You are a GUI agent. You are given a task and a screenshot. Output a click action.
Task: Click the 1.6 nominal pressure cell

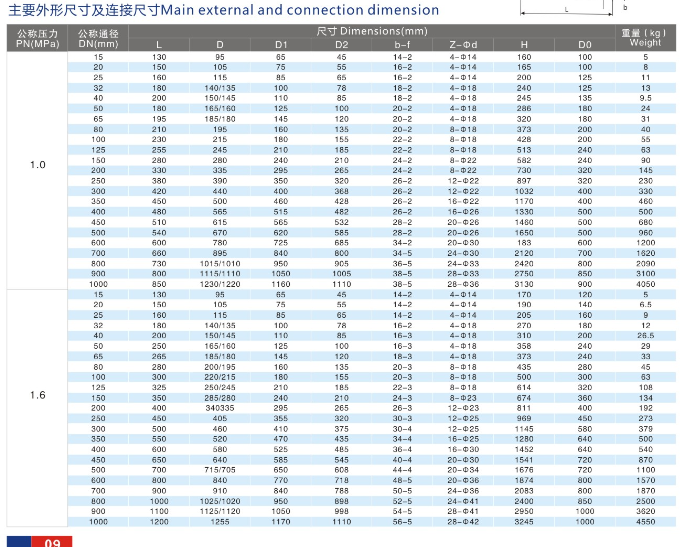37,395
